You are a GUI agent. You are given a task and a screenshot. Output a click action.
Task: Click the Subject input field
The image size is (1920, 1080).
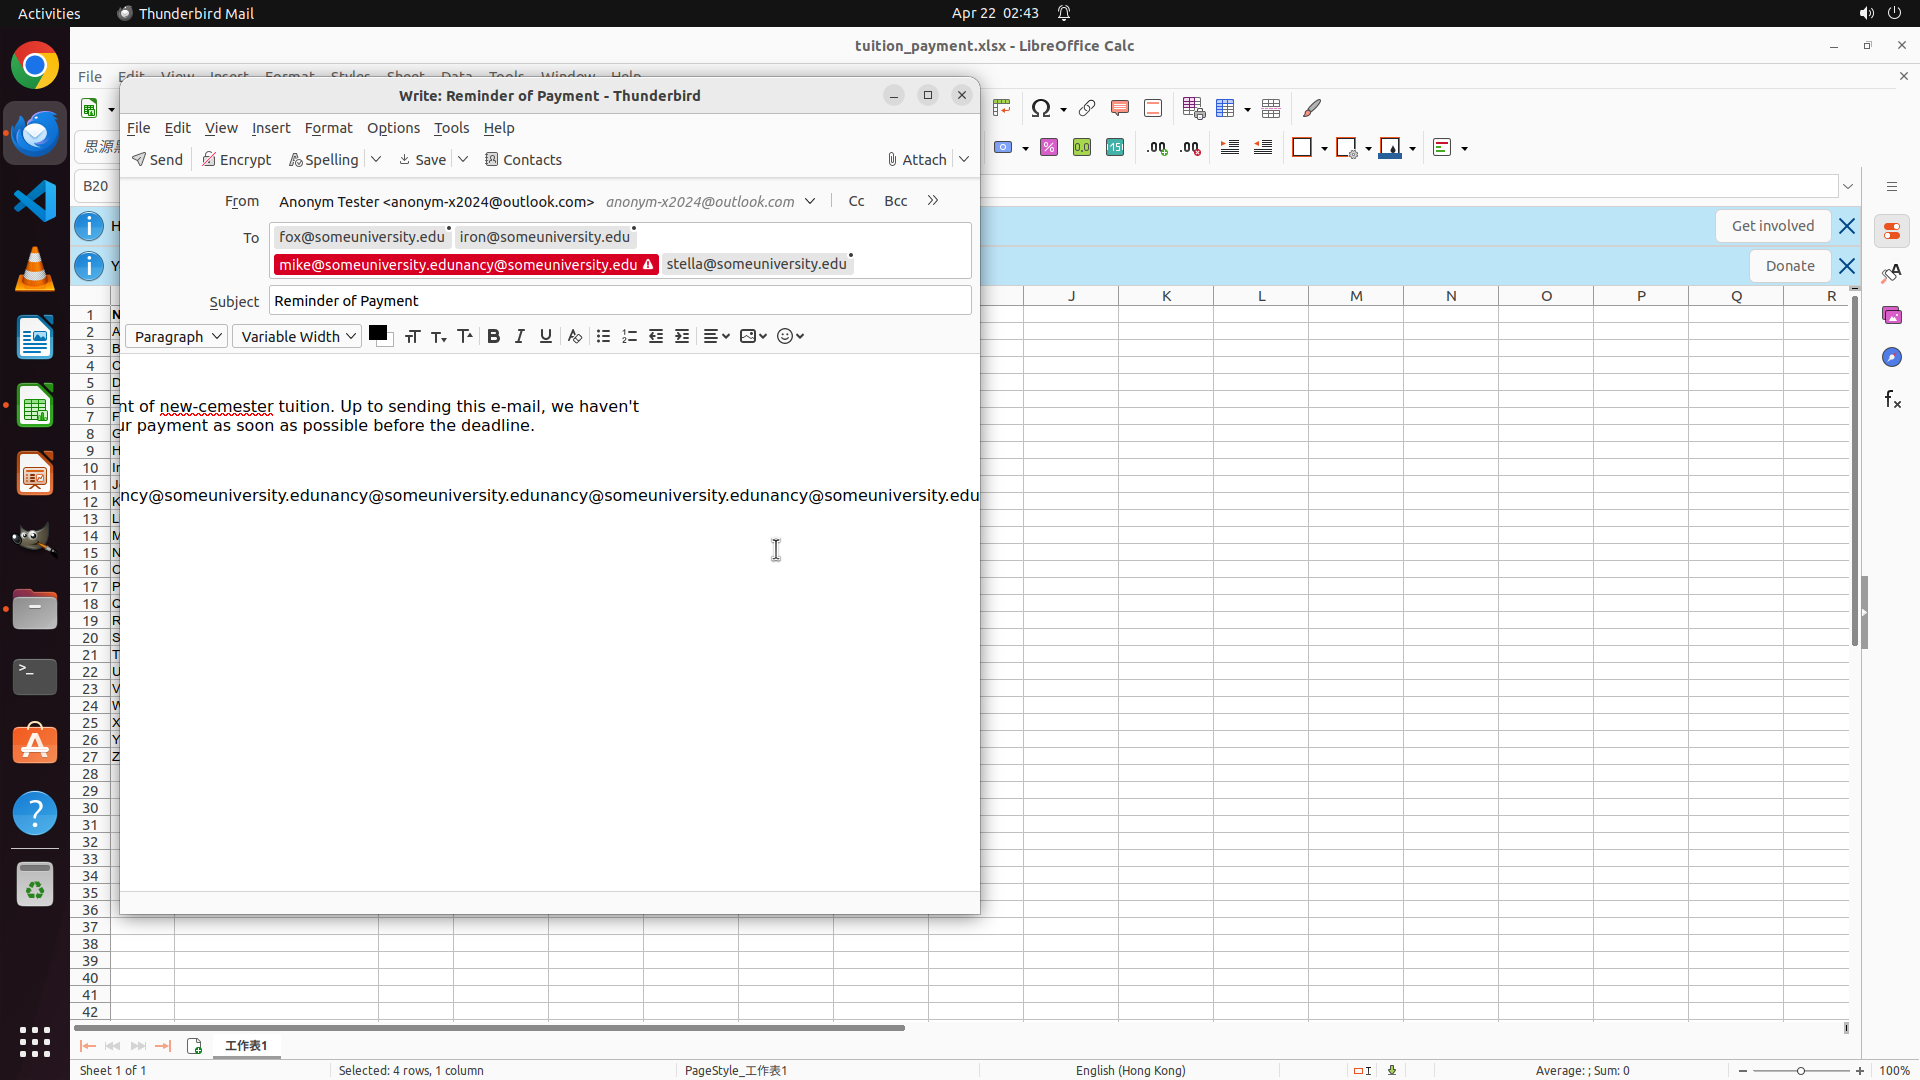pyautogui.click(x=619, y=301)
